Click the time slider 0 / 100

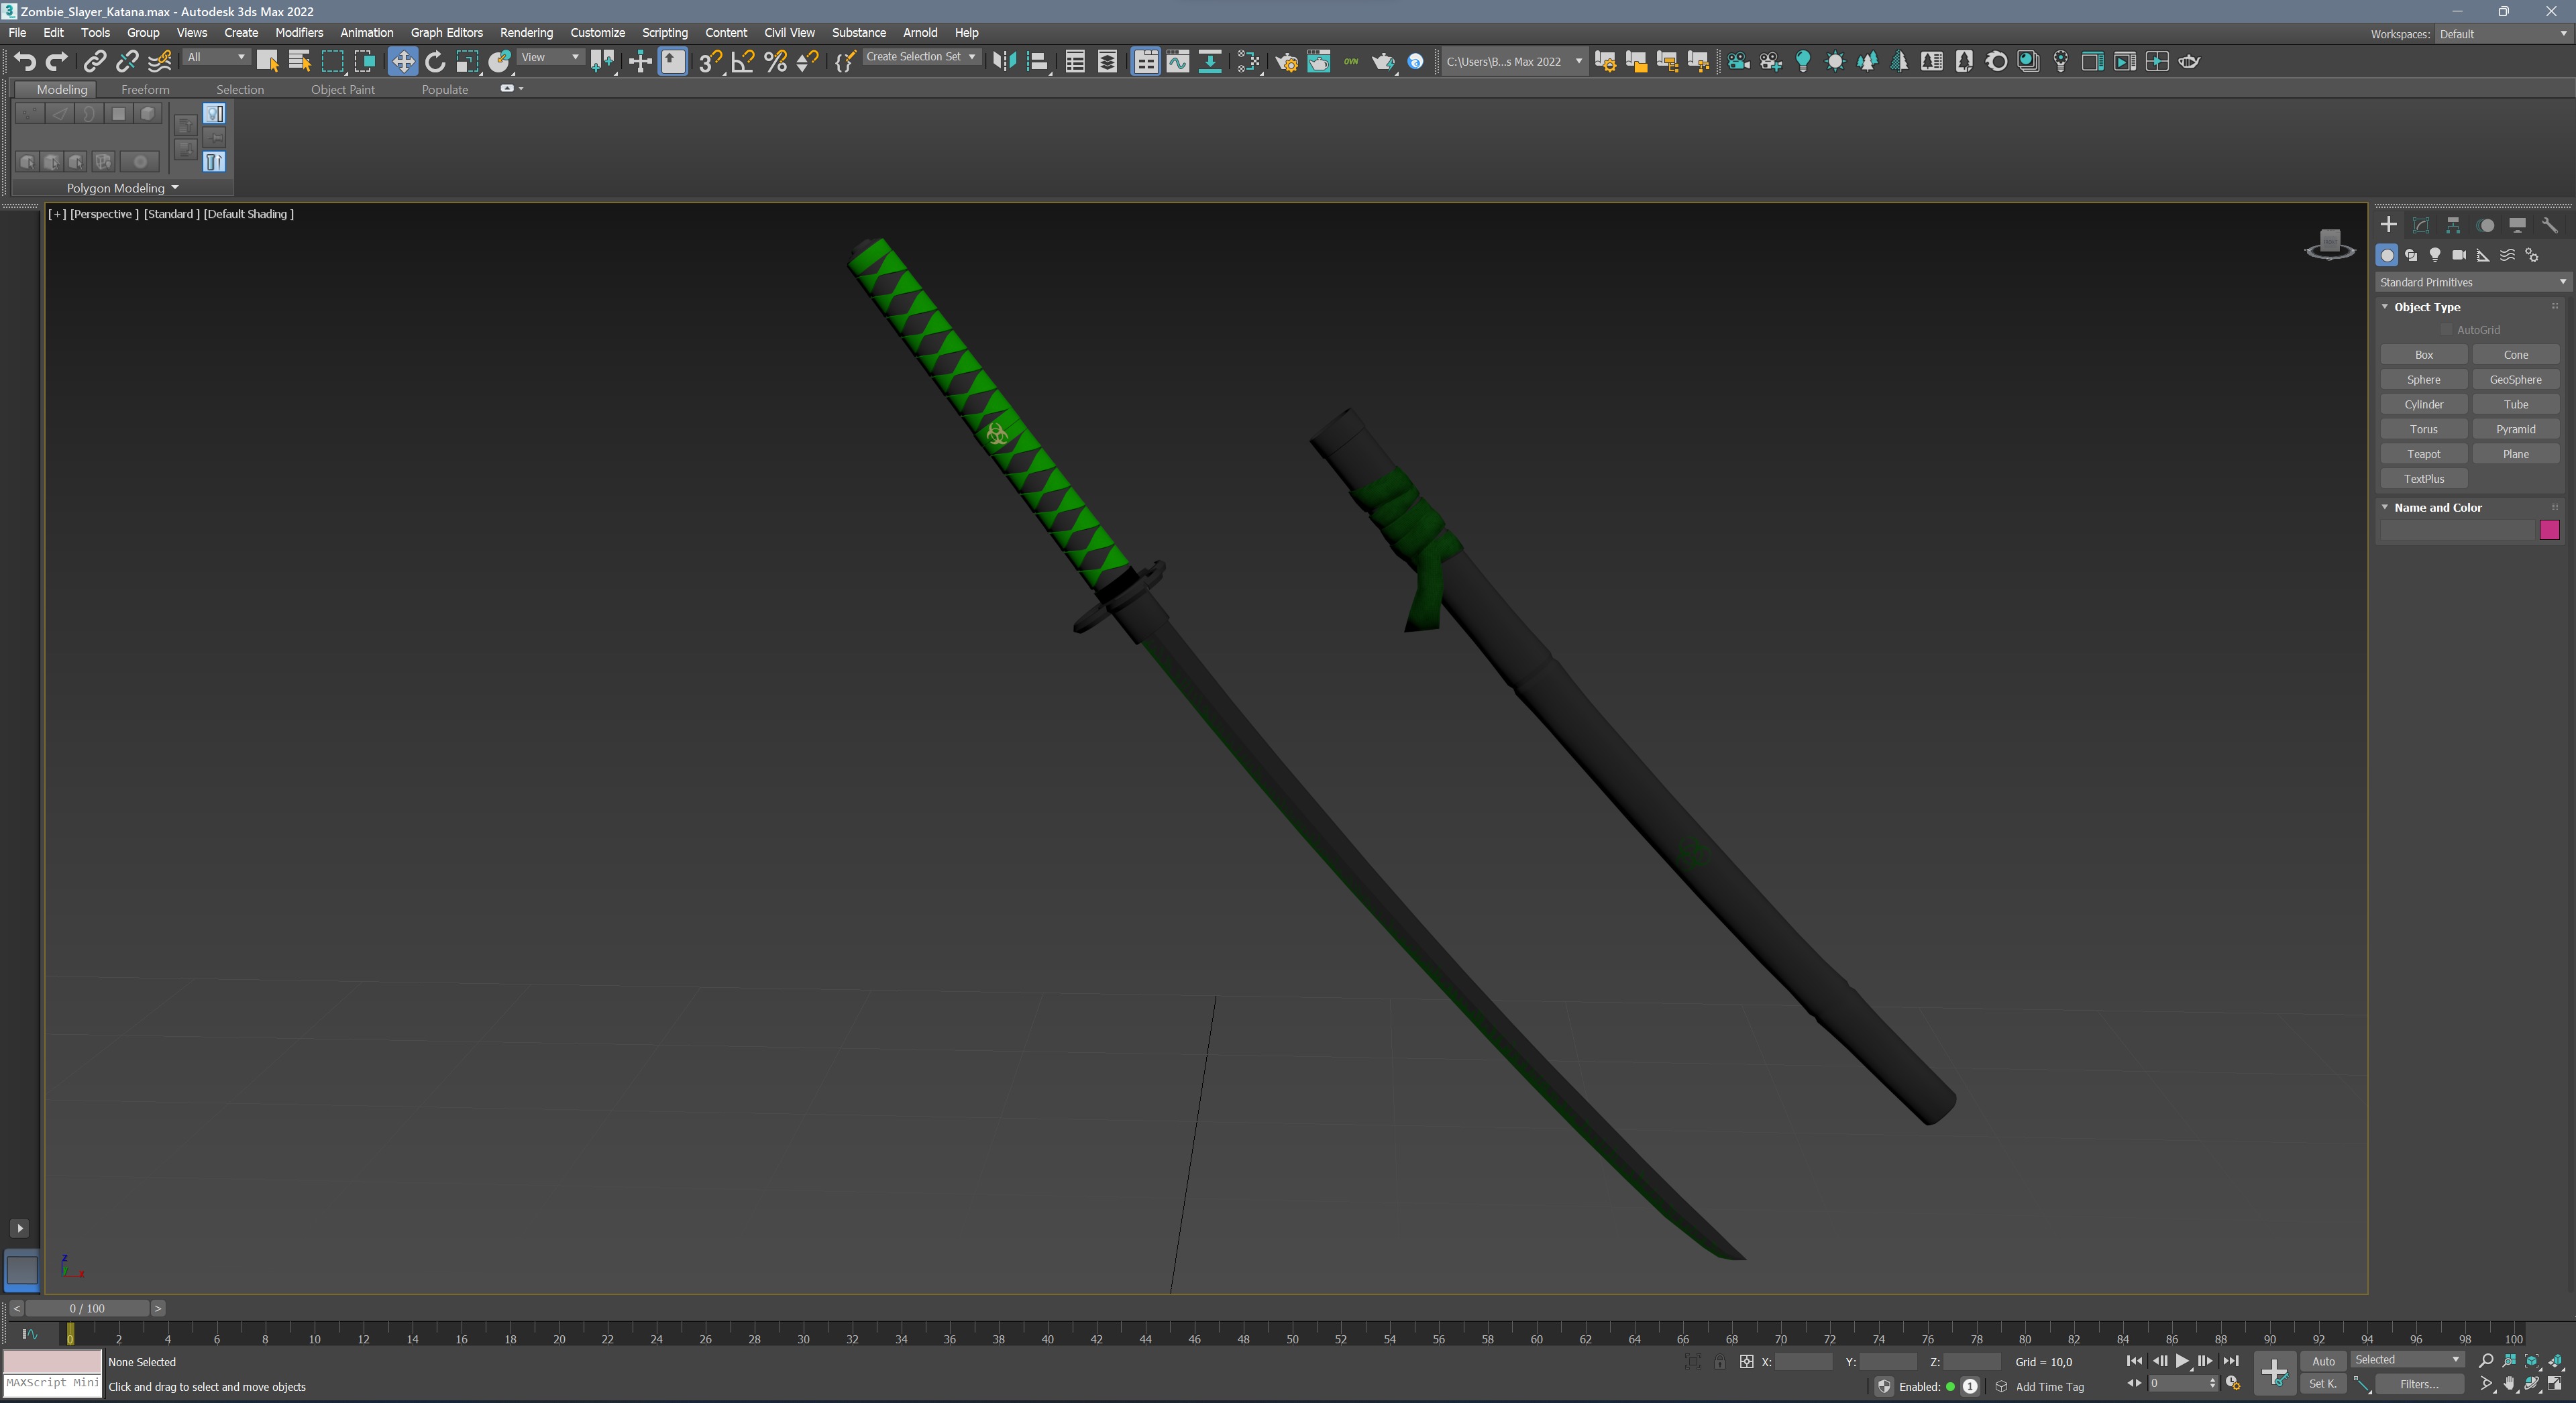(x=87, y=1309)
